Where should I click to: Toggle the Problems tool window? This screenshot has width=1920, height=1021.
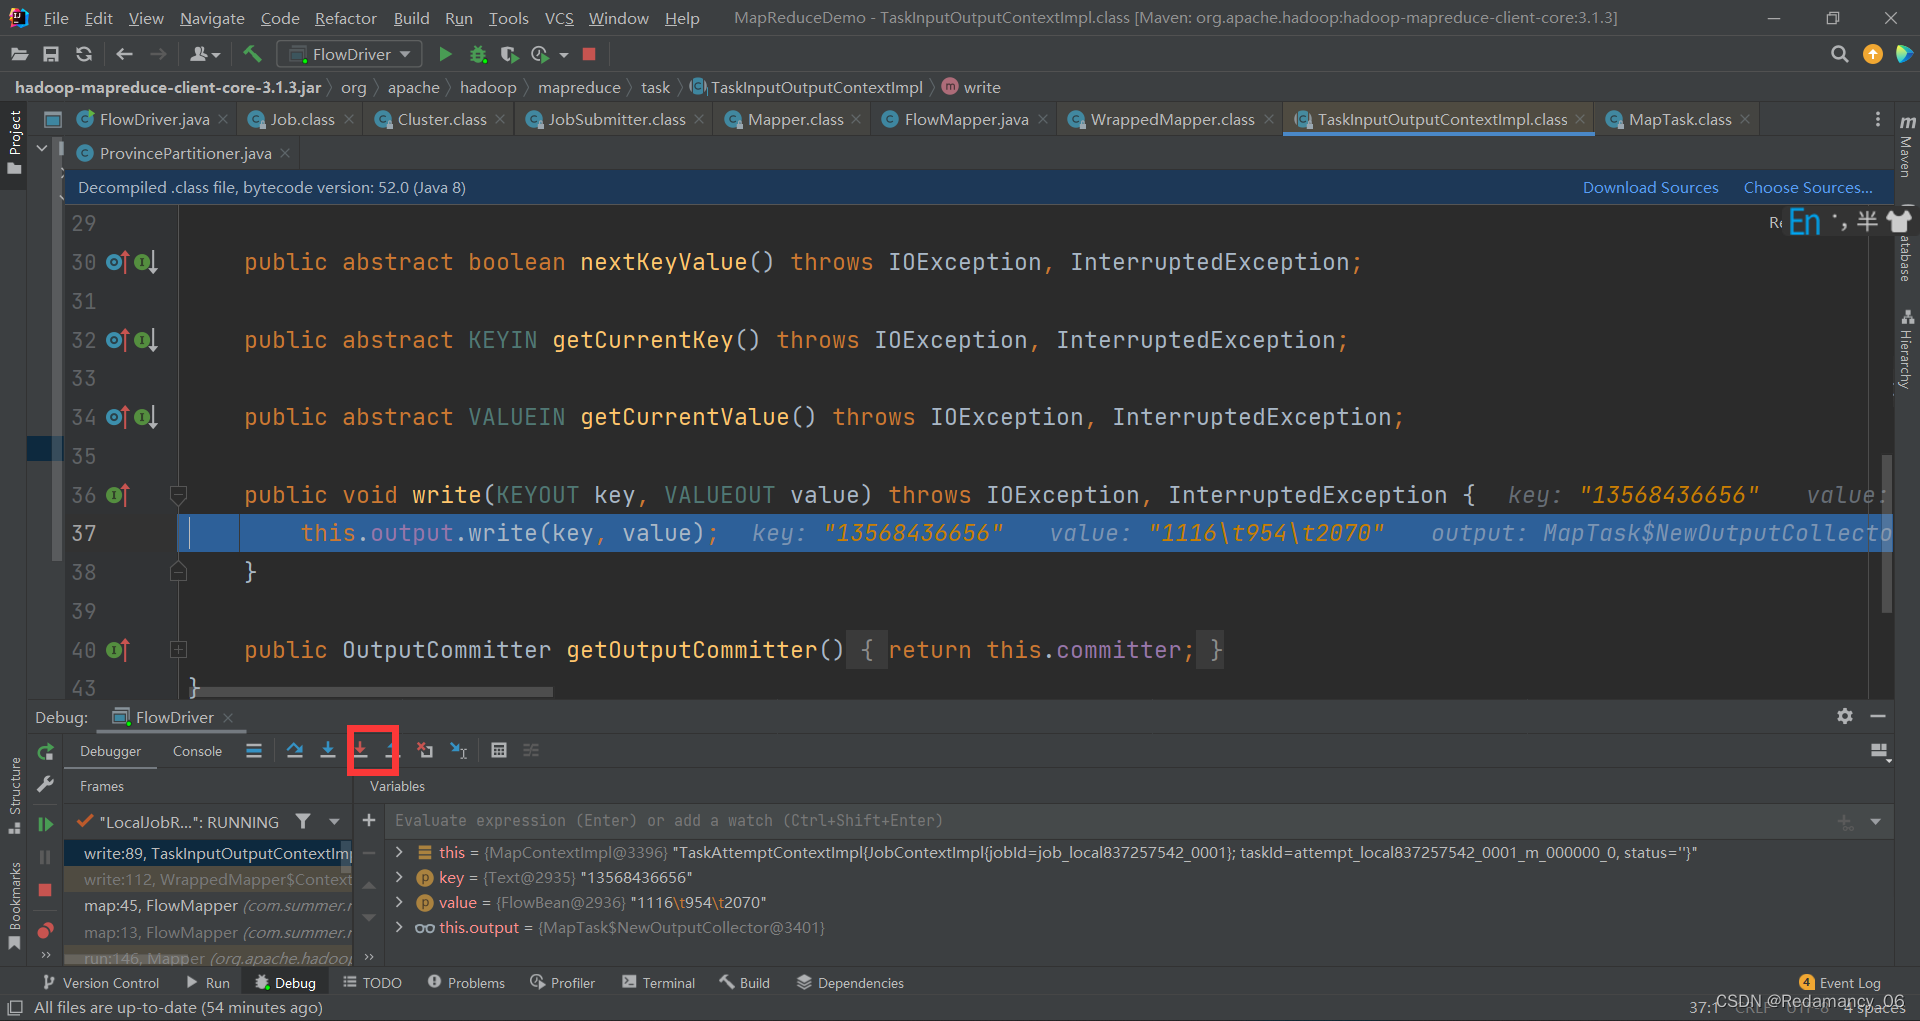coord(466,983)
